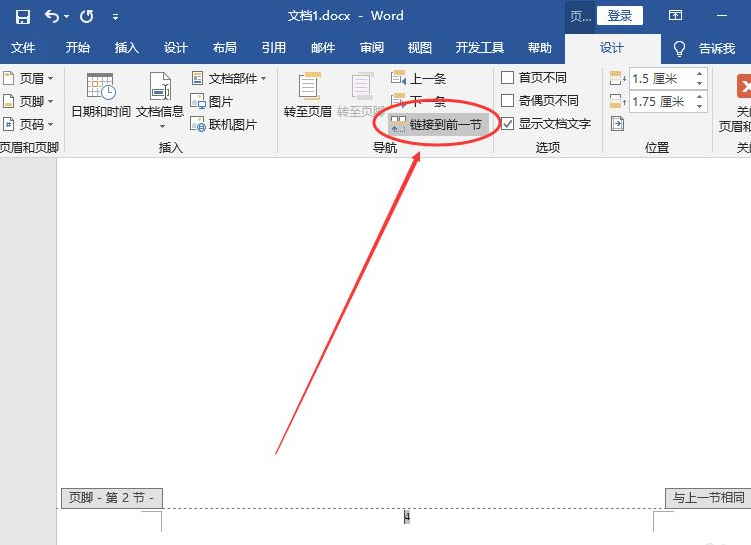Click the 告诉我 lightbulb search
751x545 pixels.
tap(705, 48)
